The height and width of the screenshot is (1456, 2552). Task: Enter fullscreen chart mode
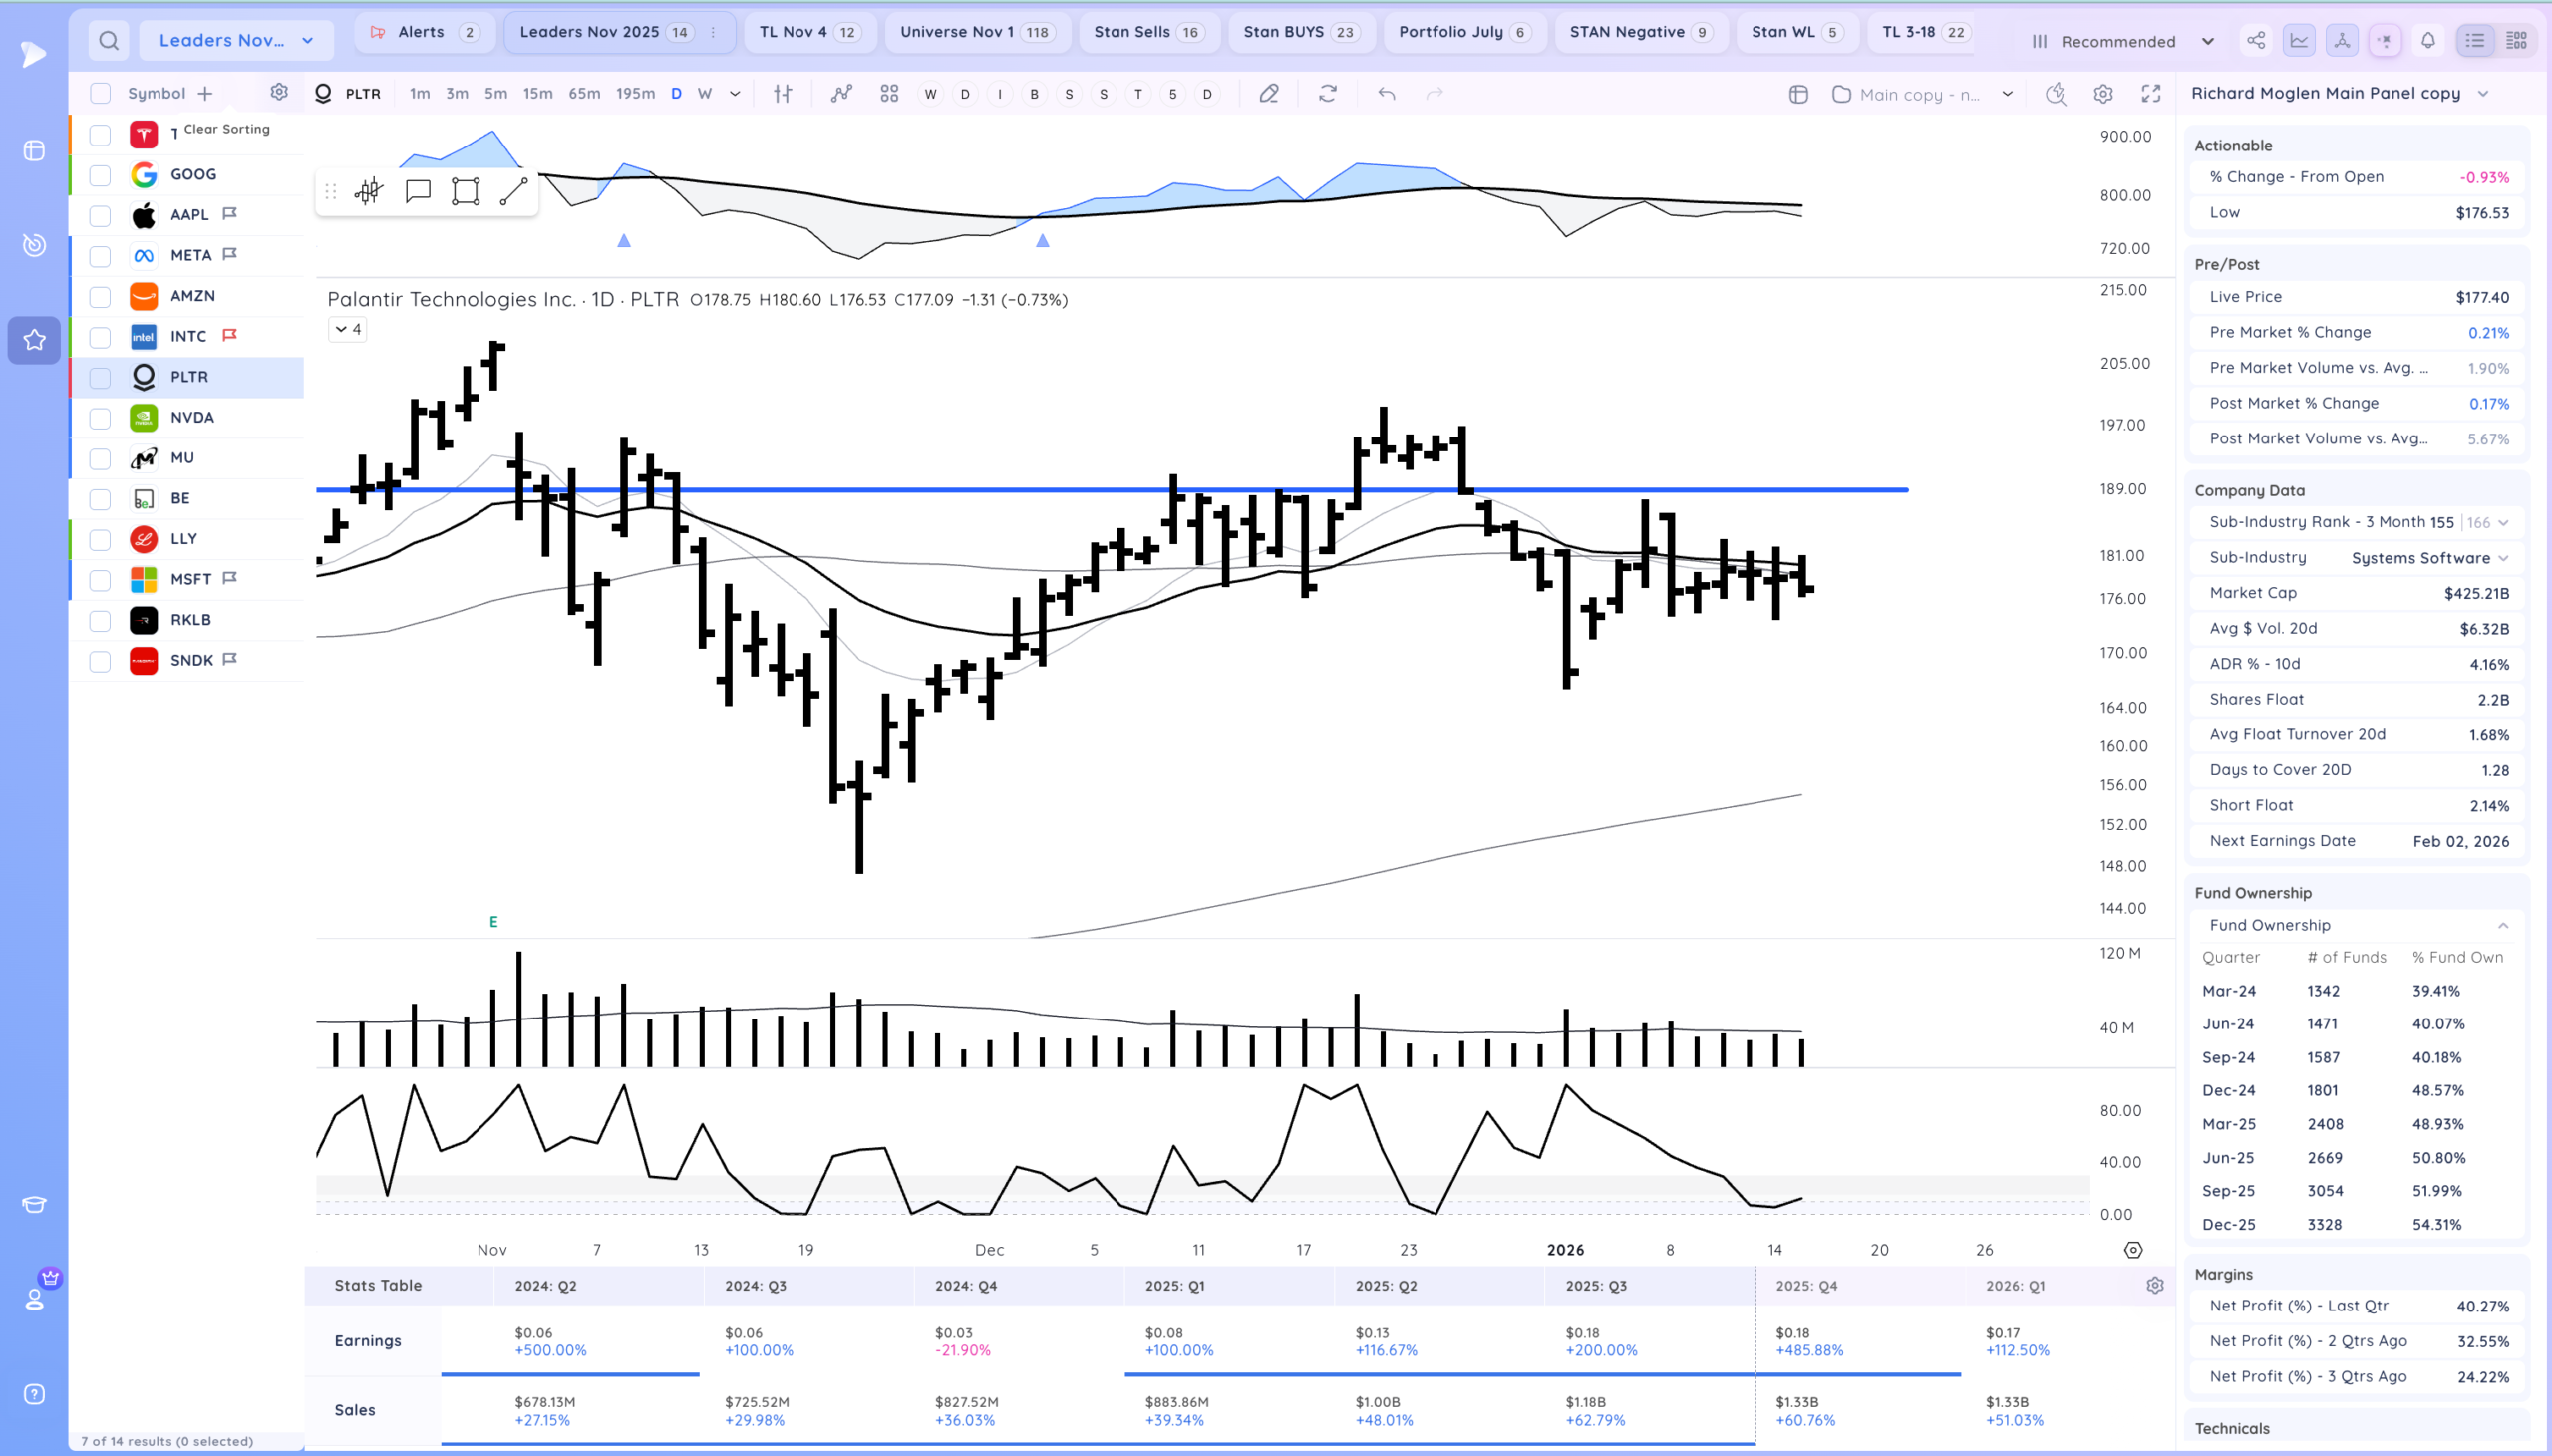[2151, 94]
